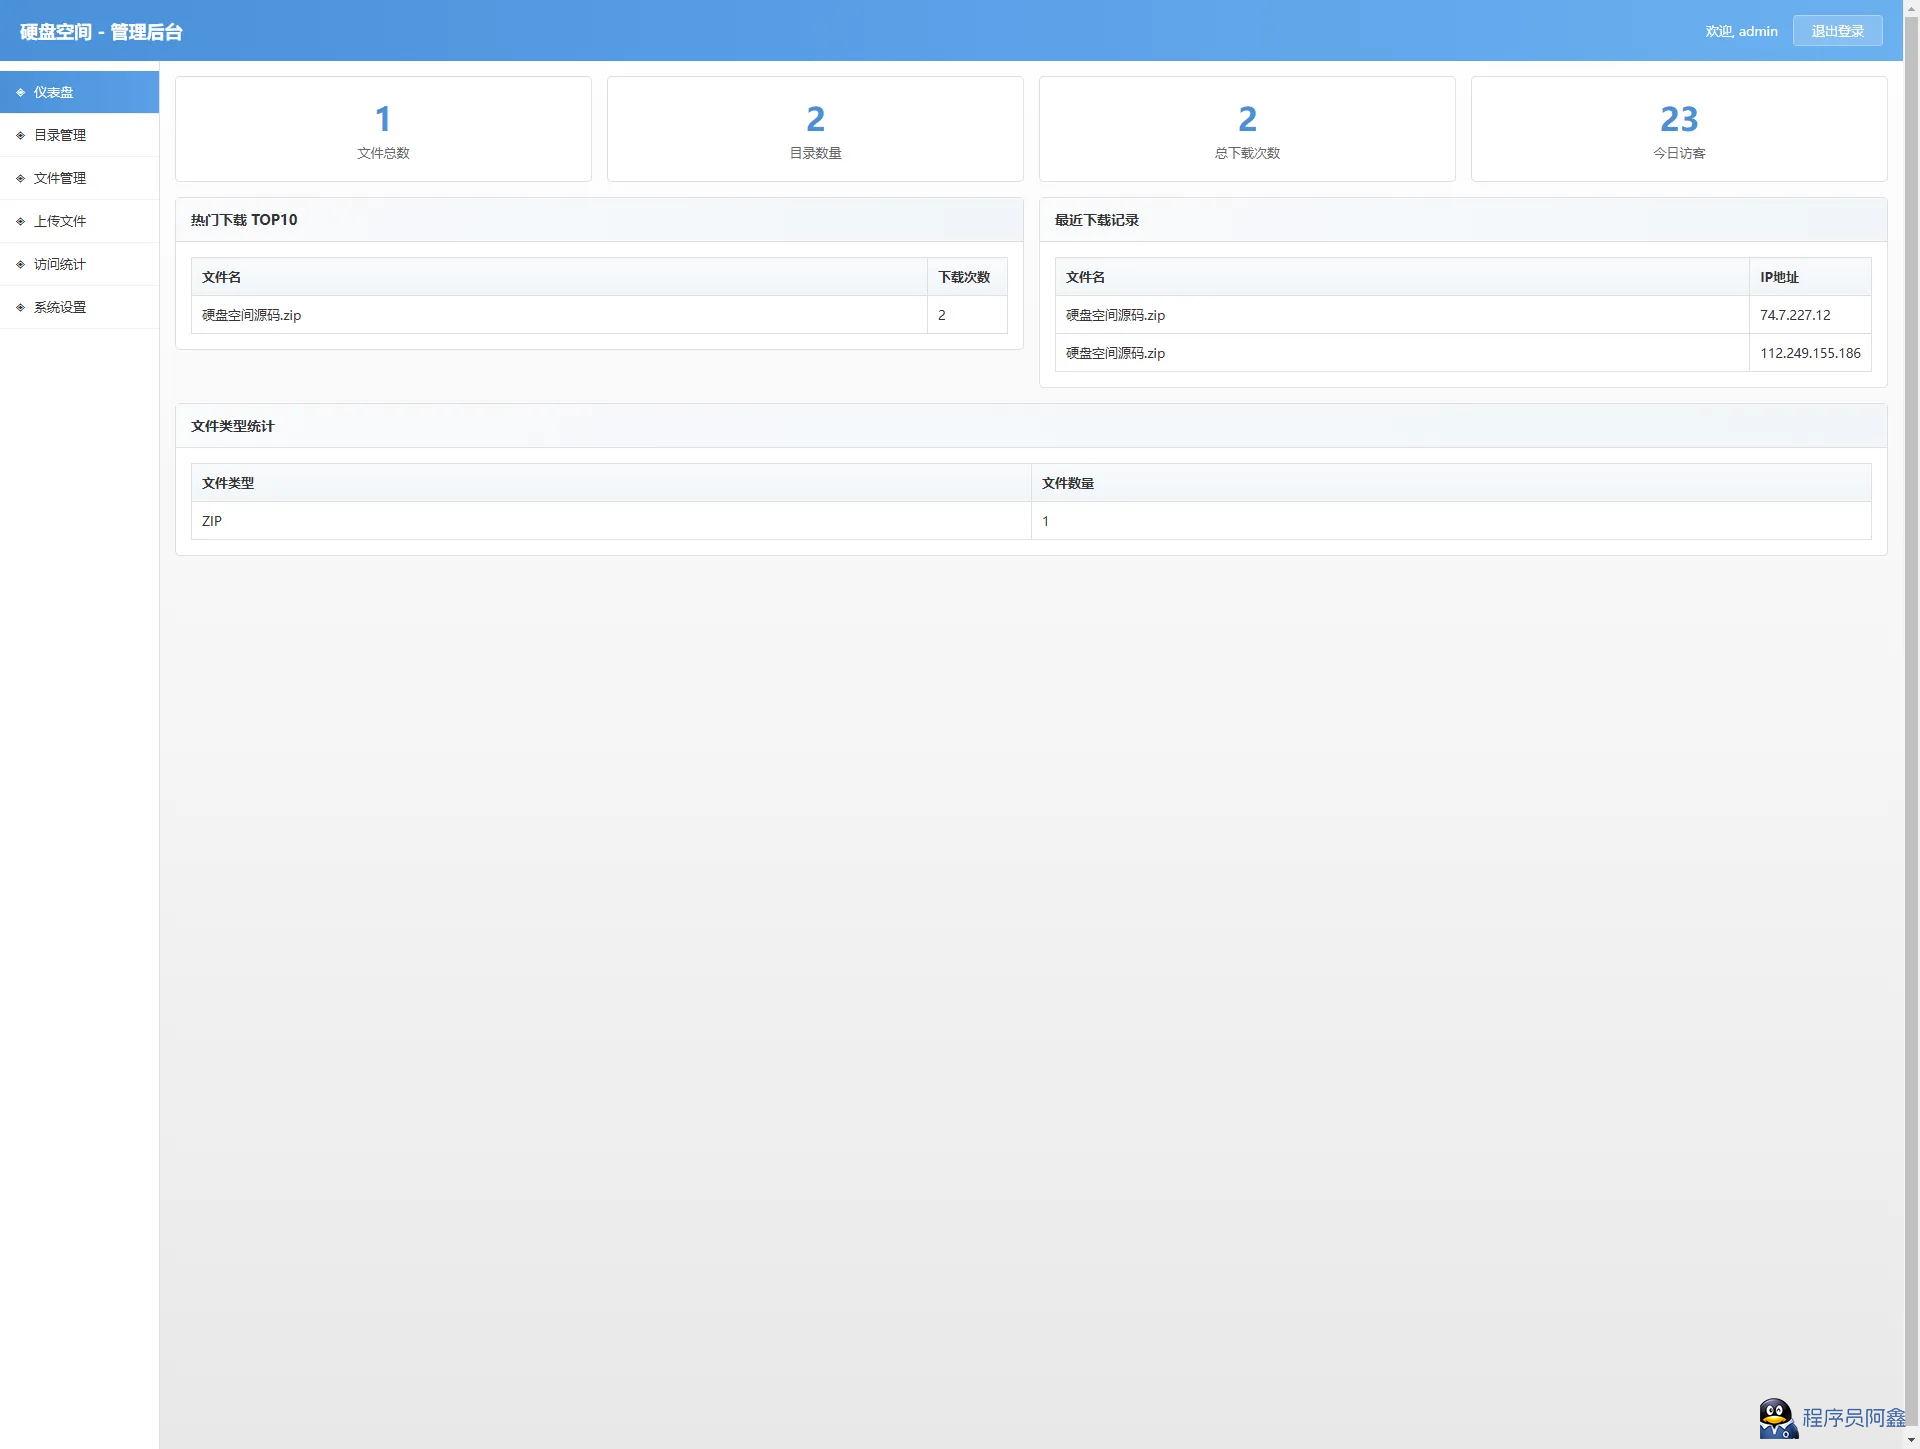Click the 112.249.155.186 IP address cell
This screenshot has height=1449, width=1920.
click(x=1809, y=353)
